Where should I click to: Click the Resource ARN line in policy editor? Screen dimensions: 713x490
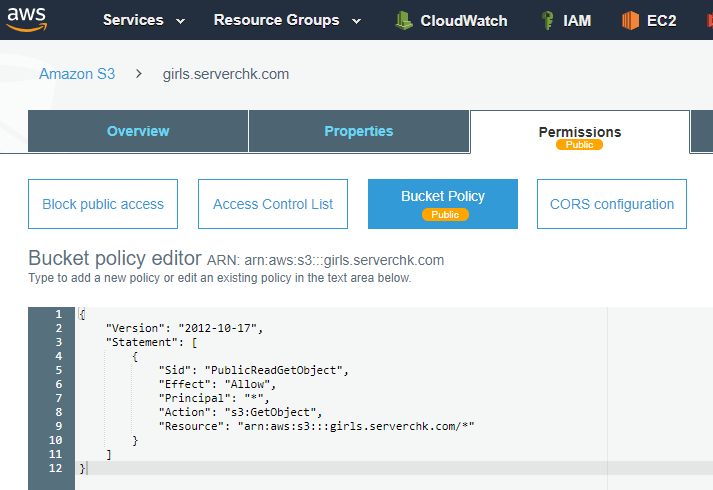316,426
